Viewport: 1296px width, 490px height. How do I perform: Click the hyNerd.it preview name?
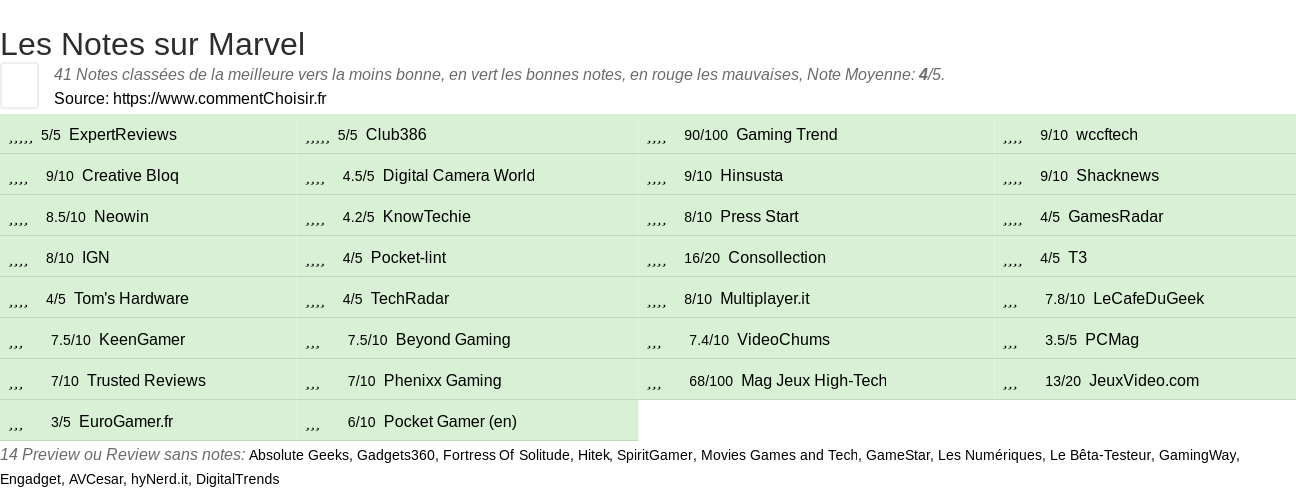coord(159,479)
